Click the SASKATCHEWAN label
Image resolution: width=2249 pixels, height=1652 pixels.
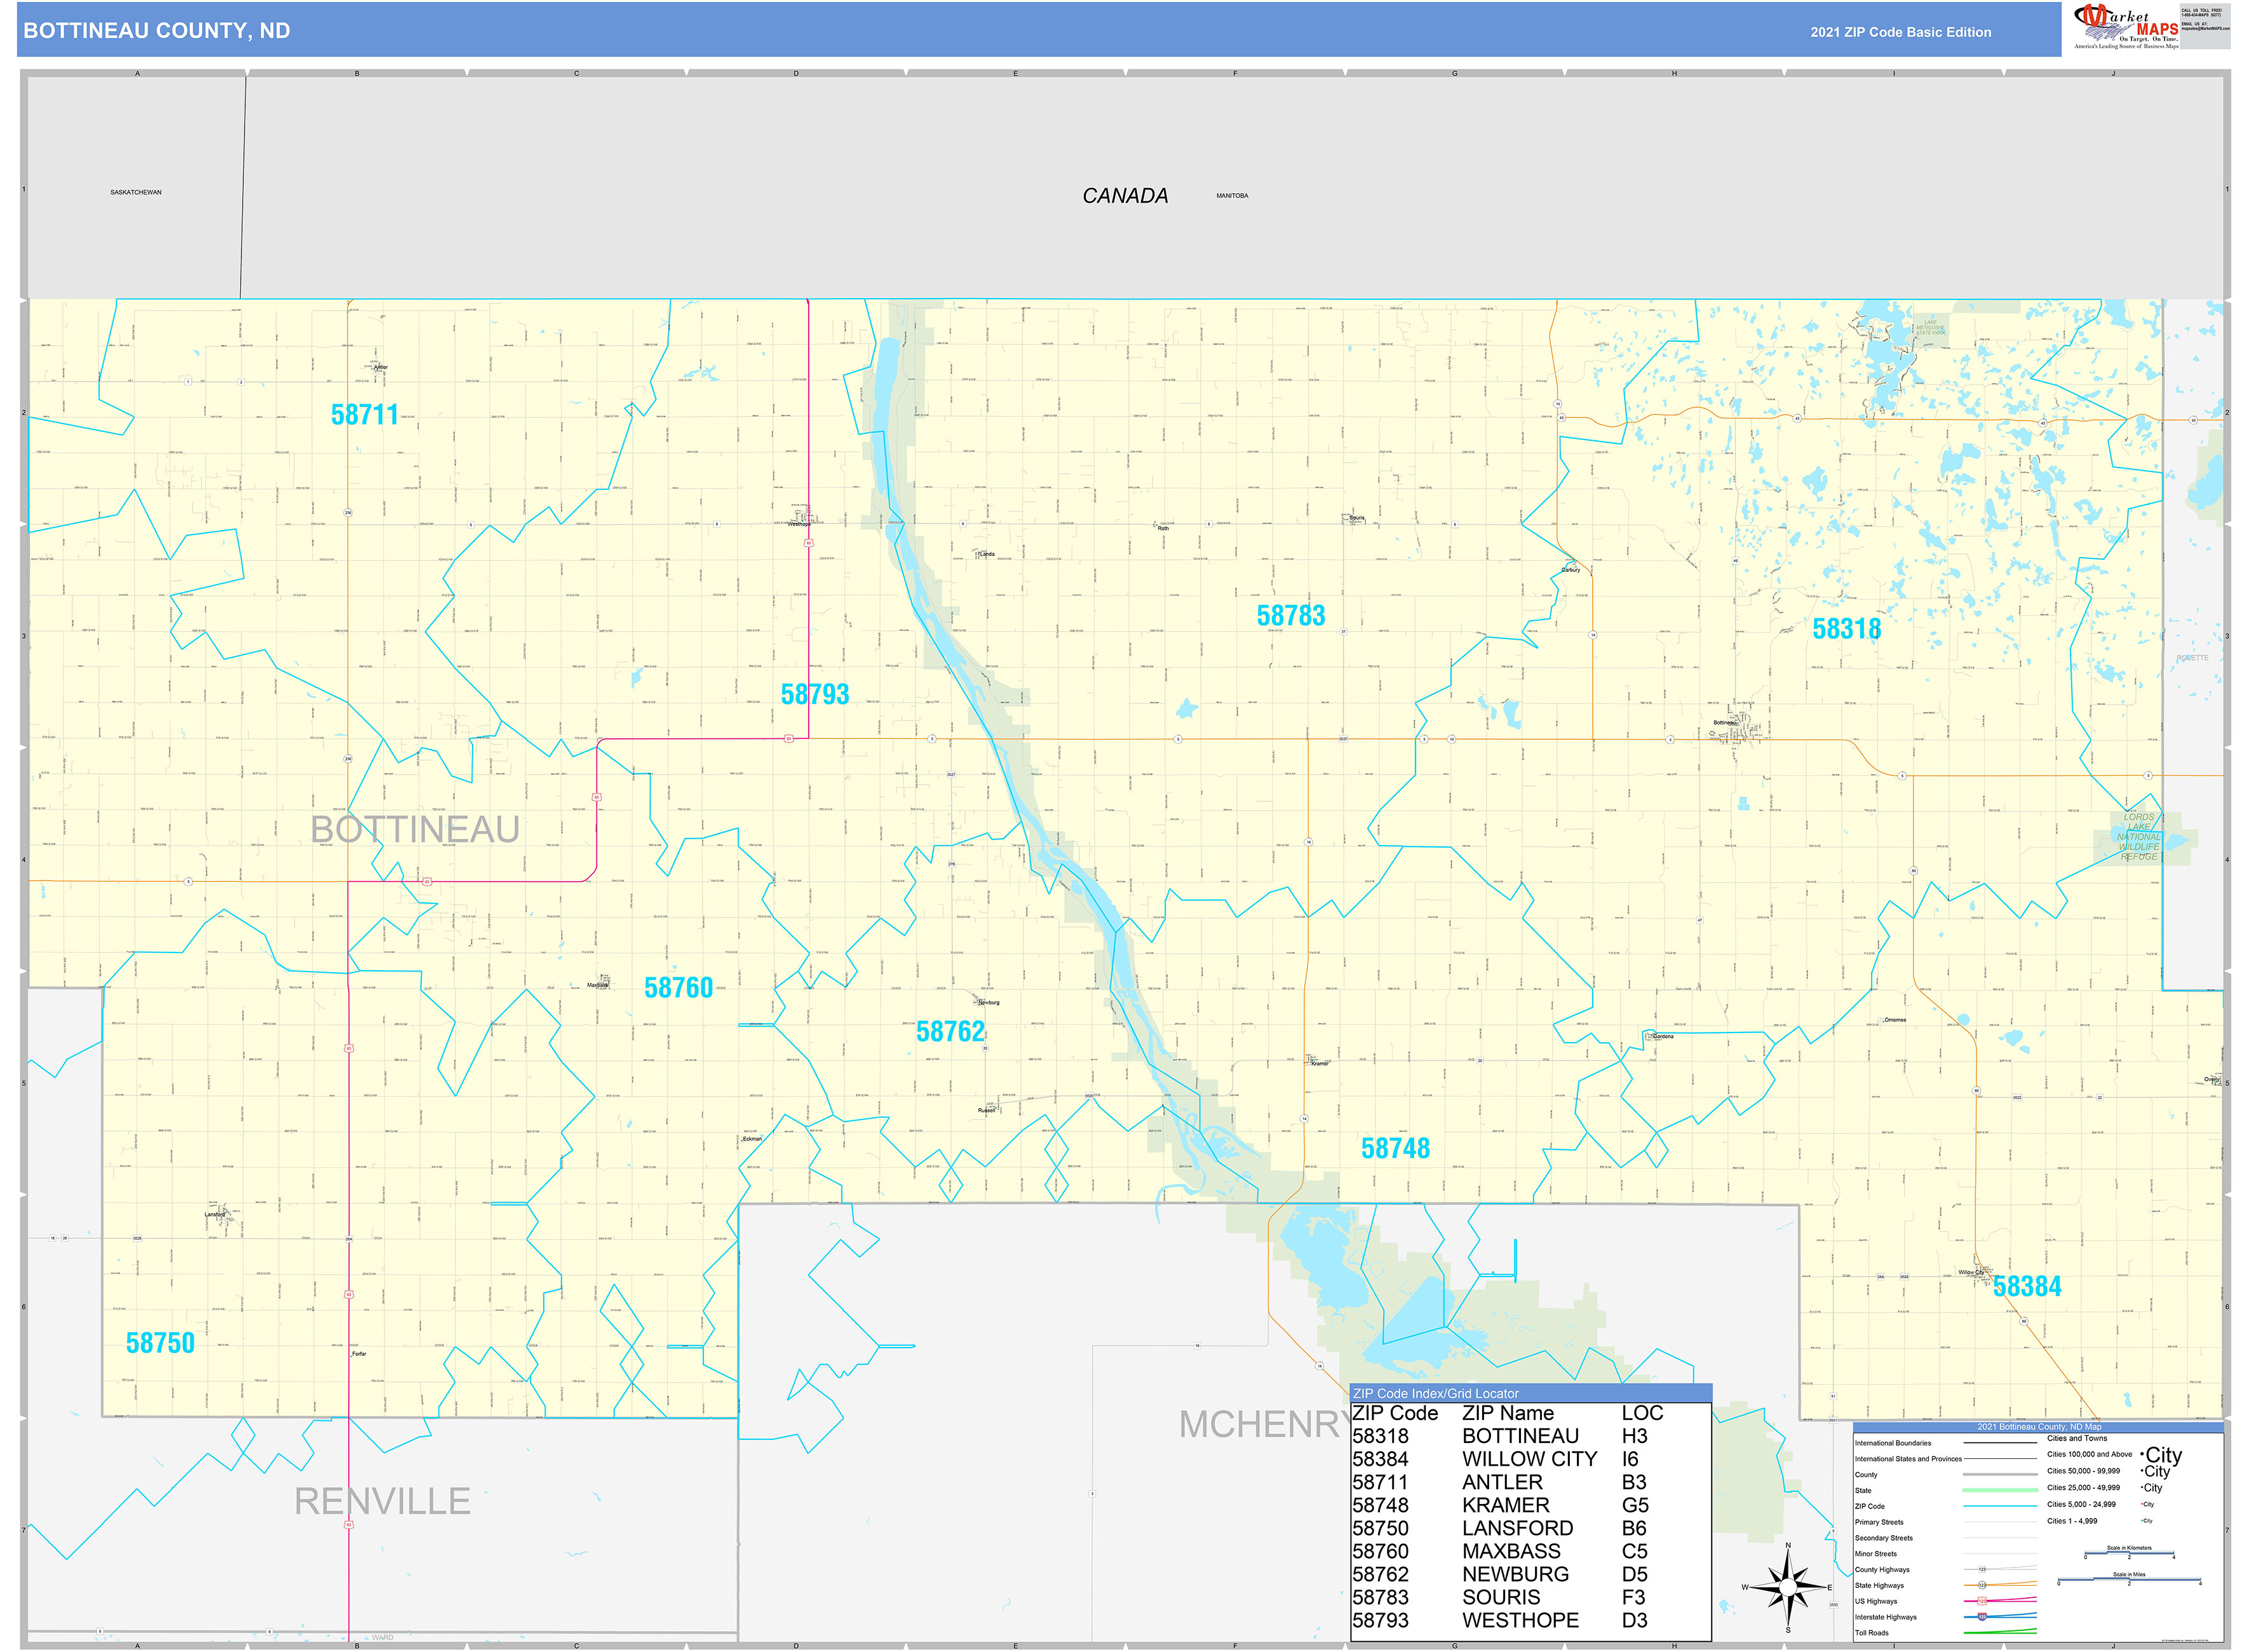coord(136,192)
